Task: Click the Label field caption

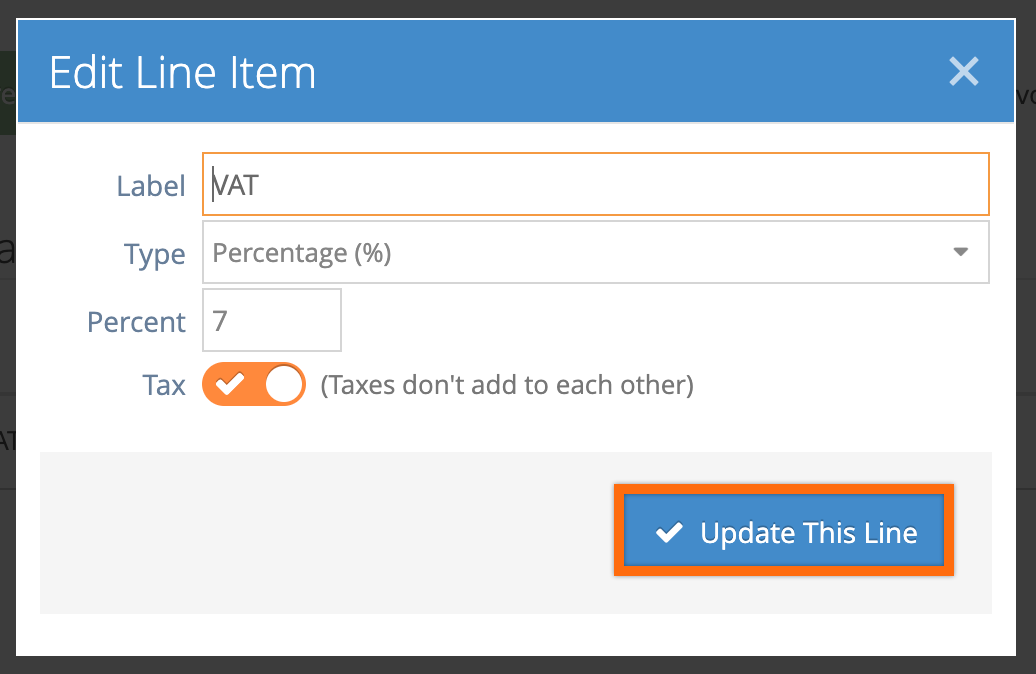Action: 151,186
